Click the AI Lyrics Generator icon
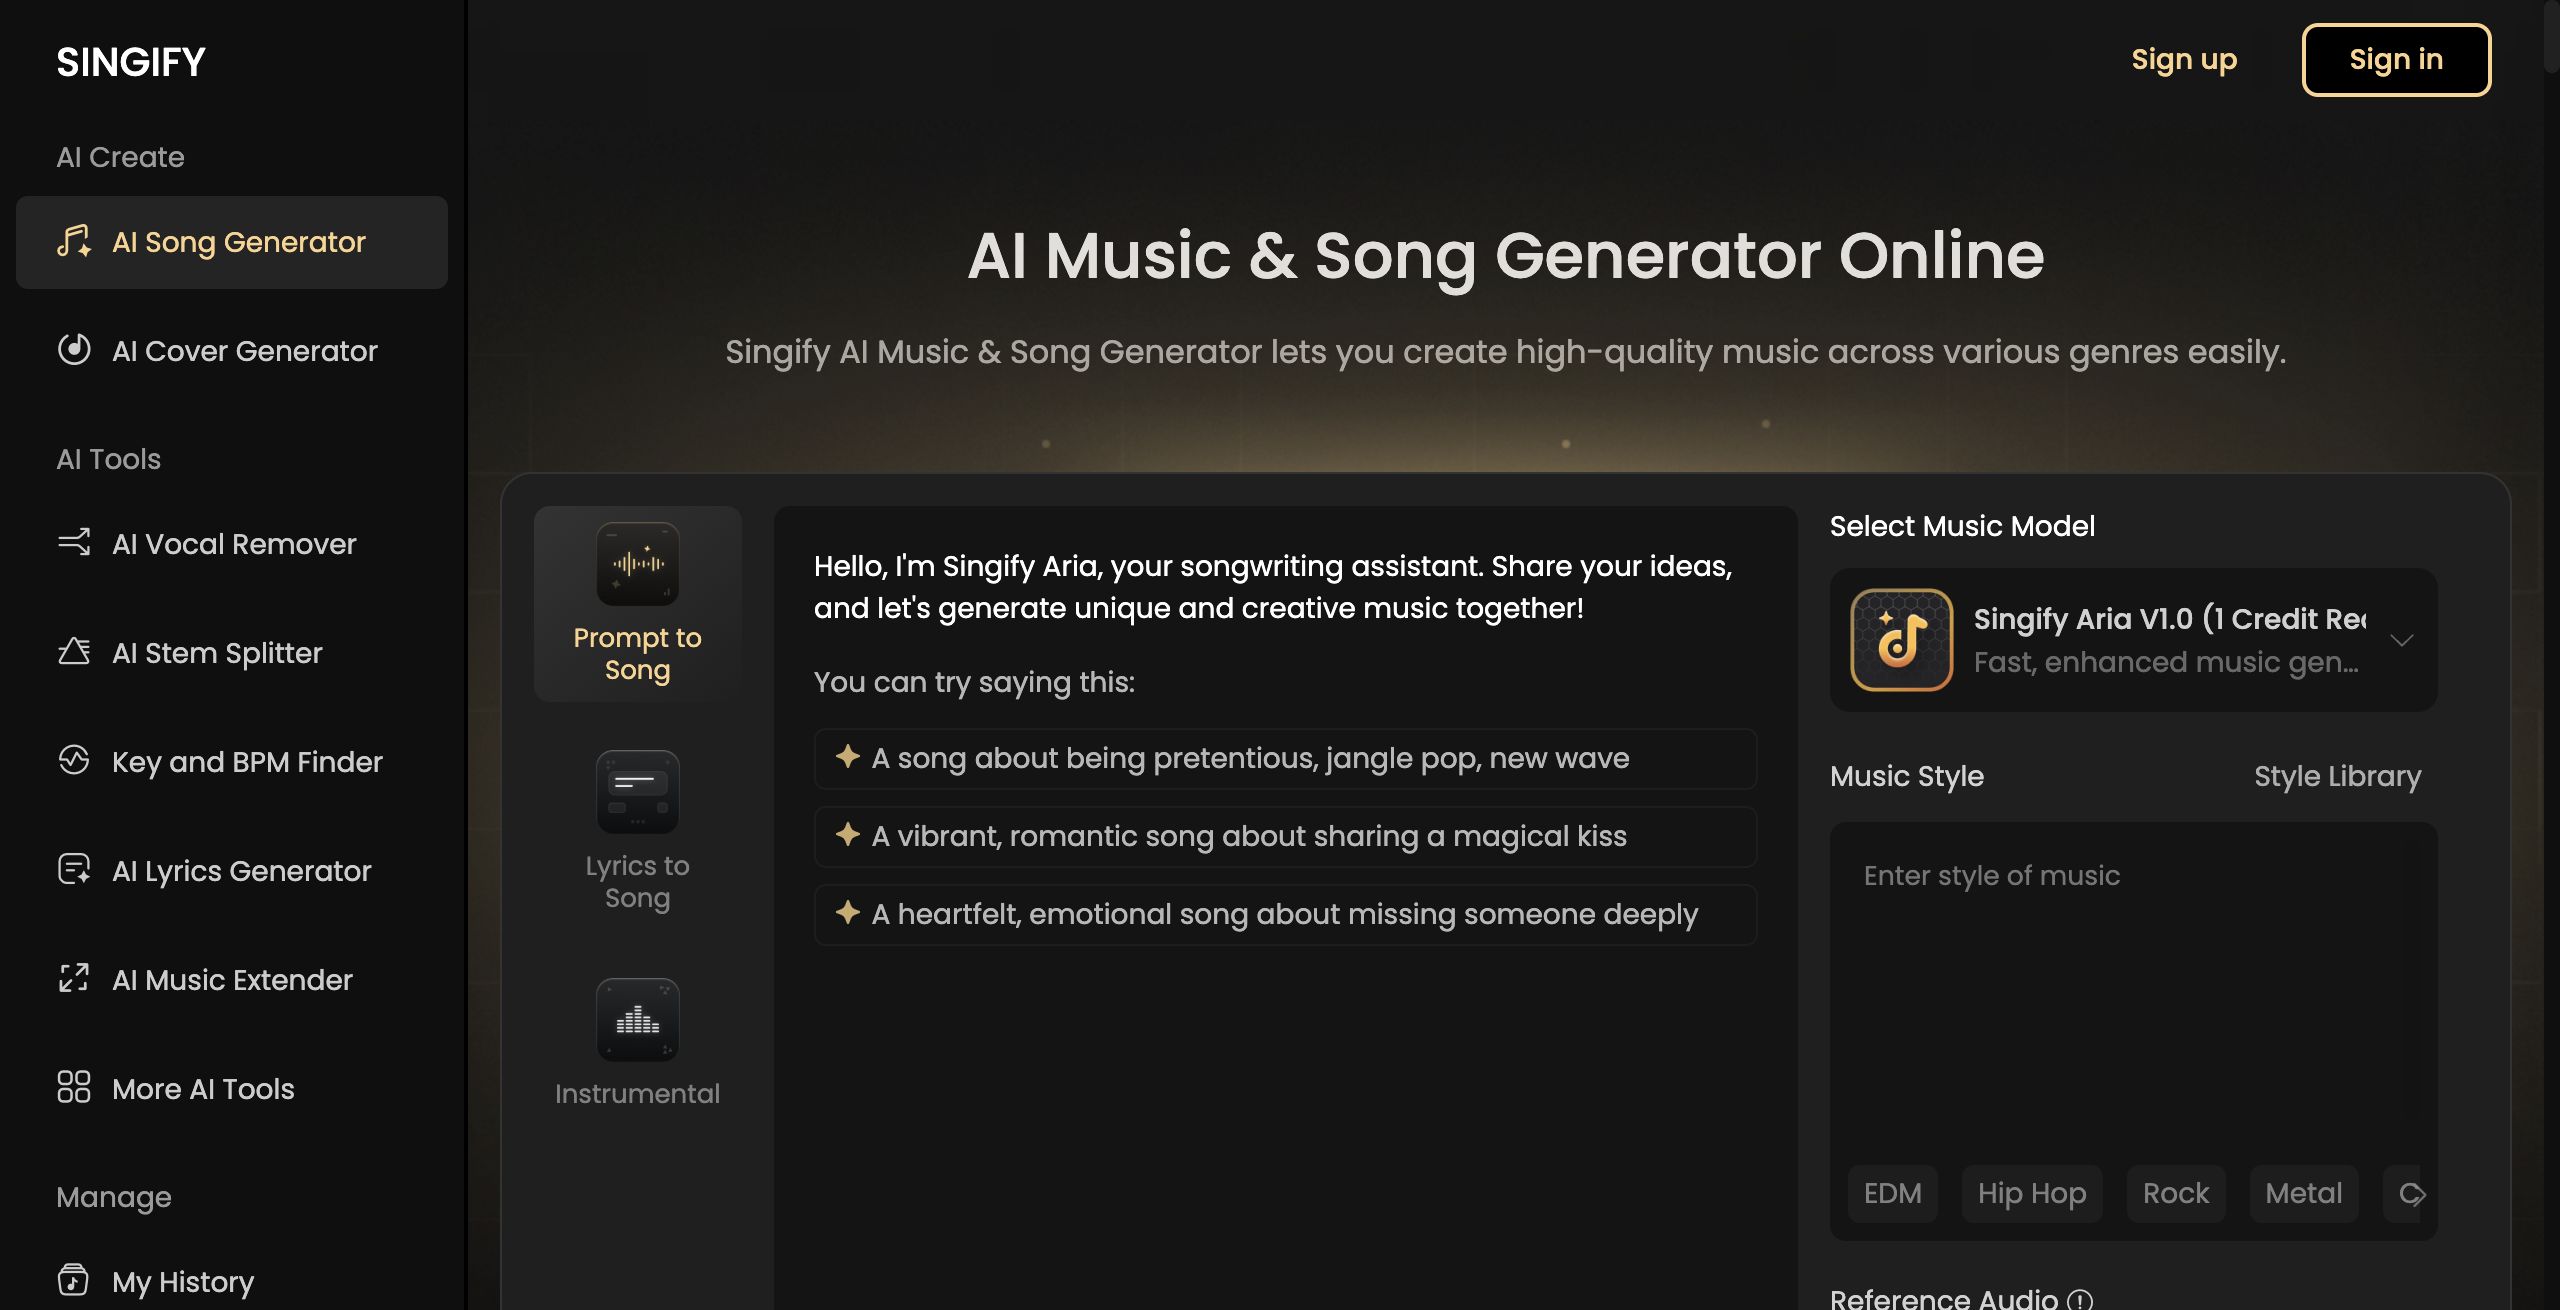Screen dimensions: 2560x1310 [x=74, y=870]
